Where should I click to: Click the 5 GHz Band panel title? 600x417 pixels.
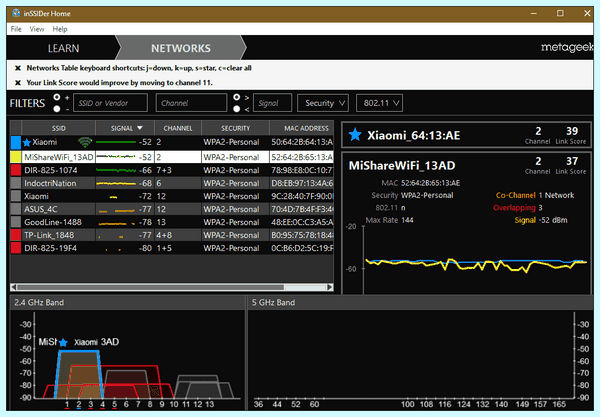click(273, 303)
